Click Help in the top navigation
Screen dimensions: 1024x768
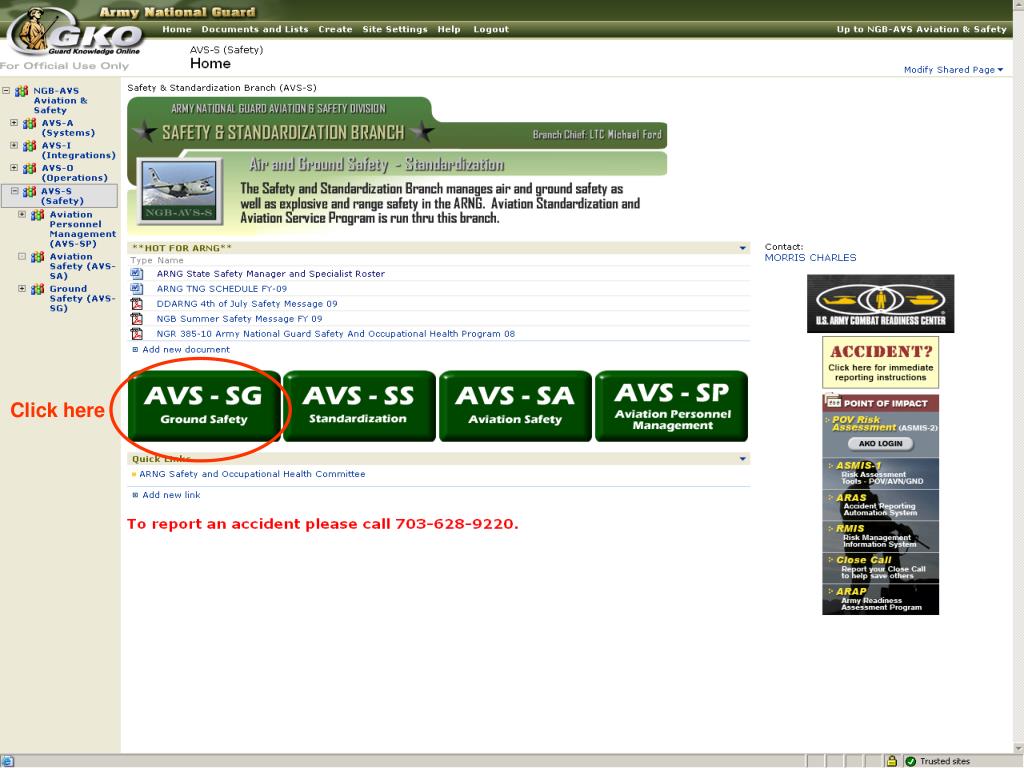(x=449, y=29)
